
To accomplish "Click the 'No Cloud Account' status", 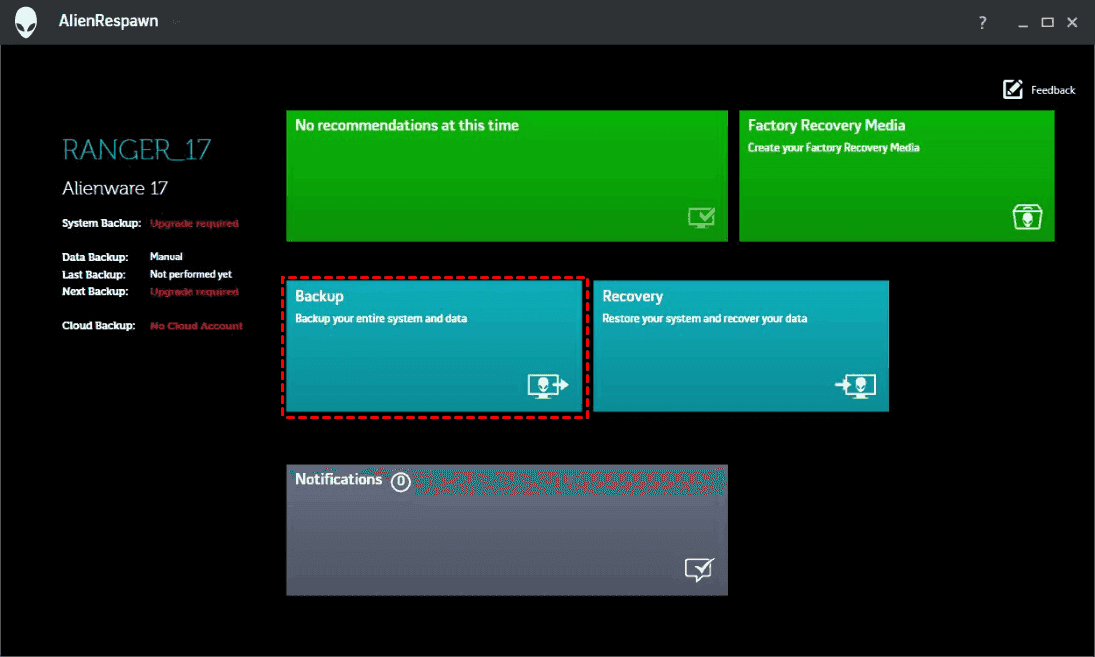I will [x=196, y=326].
